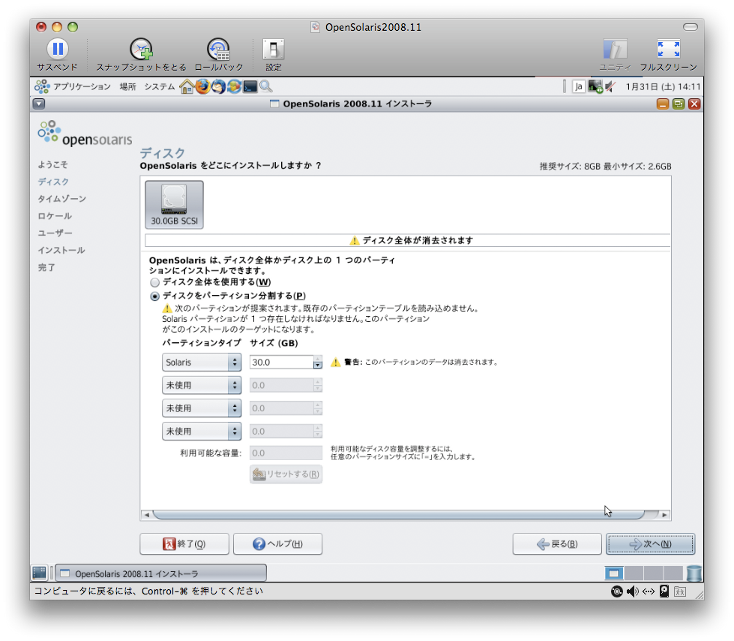Open the virtual machine settings (設定) icon

273,49
